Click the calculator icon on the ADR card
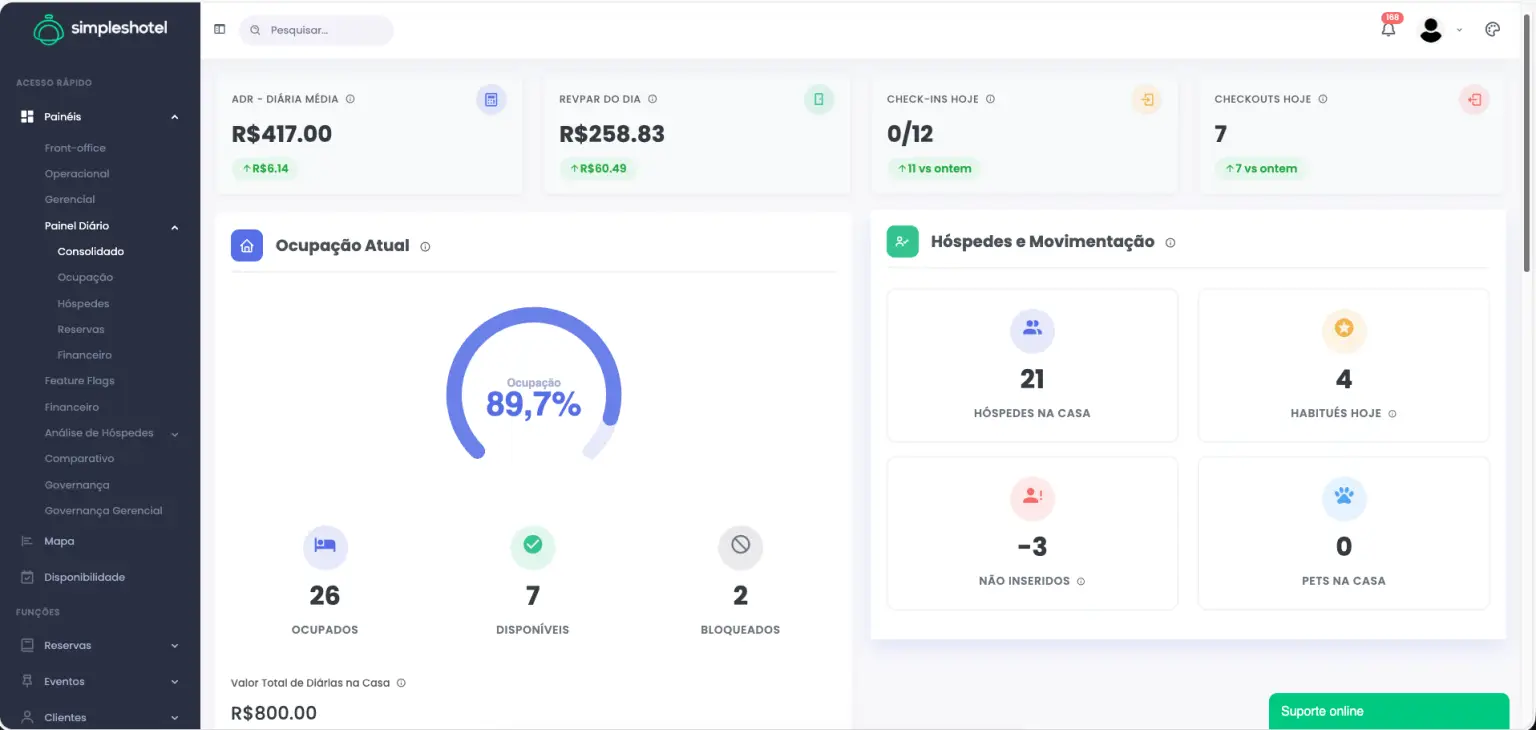1536x730 pixels. coord(491,99)
